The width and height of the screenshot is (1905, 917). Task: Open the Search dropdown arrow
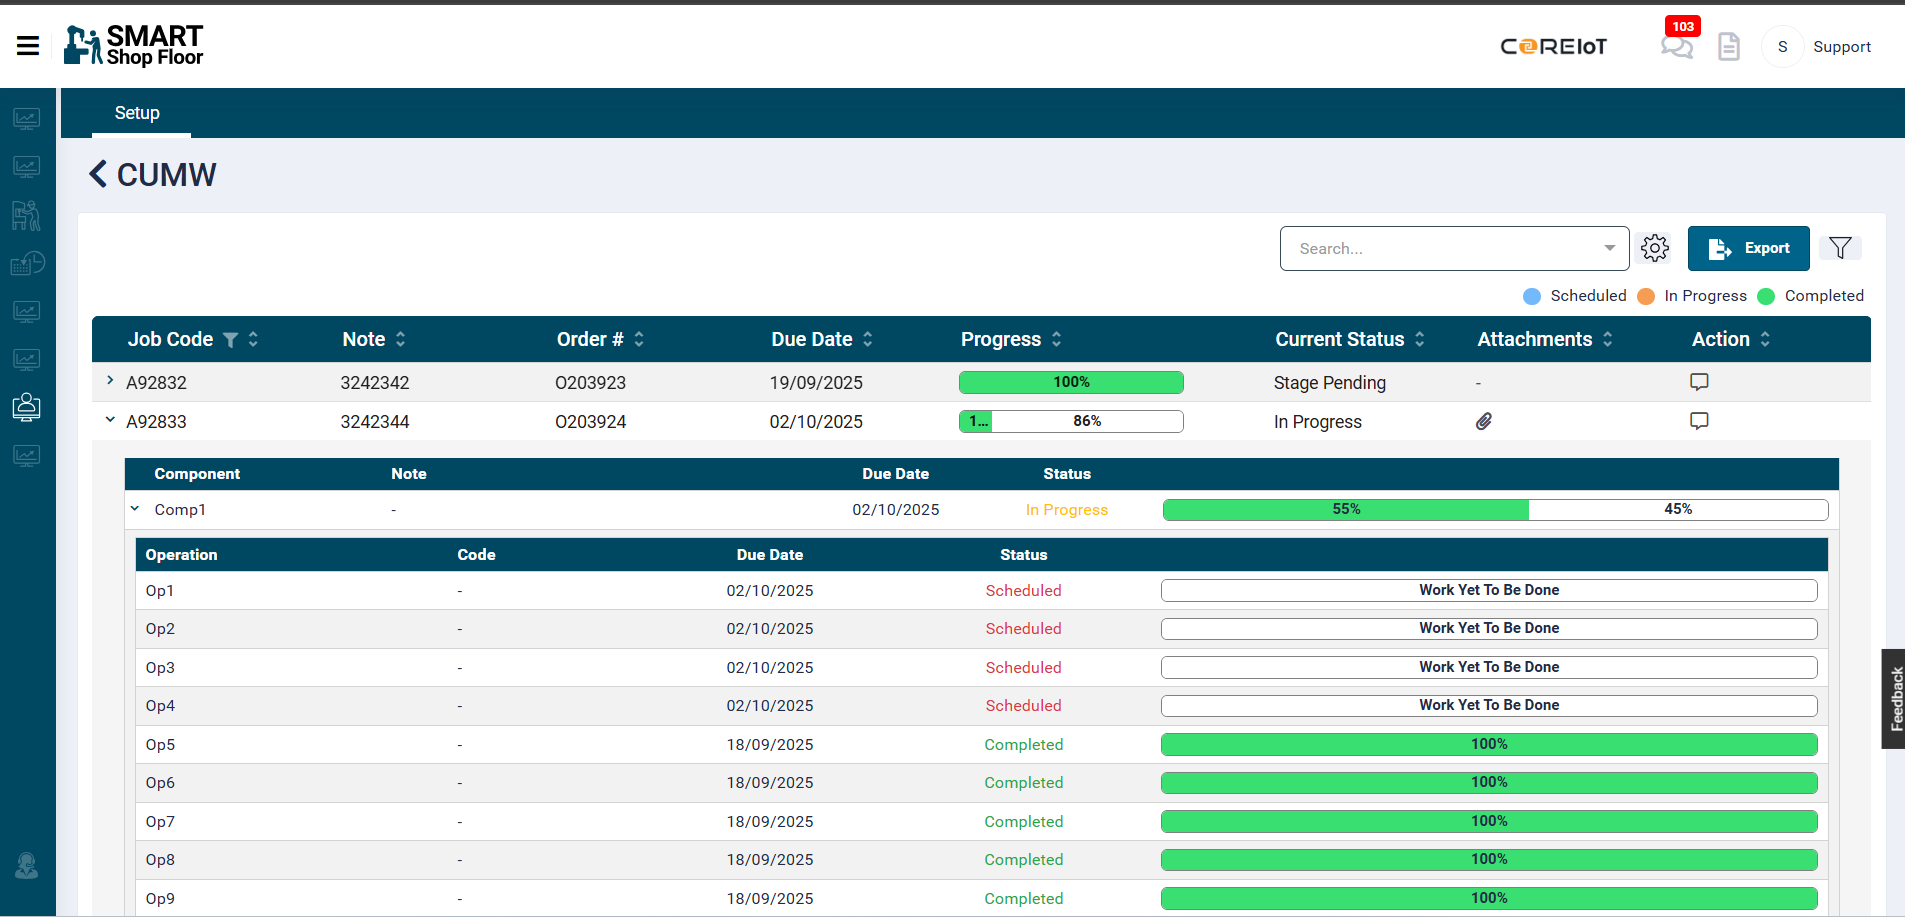pyautogui.click(x=1609, y=248)
